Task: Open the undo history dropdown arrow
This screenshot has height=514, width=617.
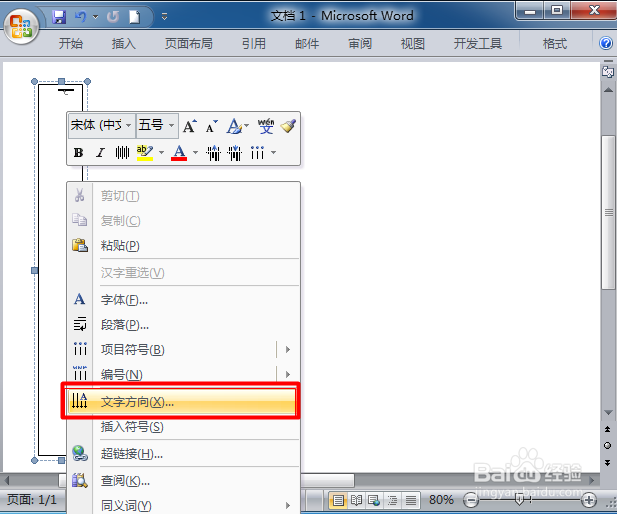Action: click(x=95, y=17)
